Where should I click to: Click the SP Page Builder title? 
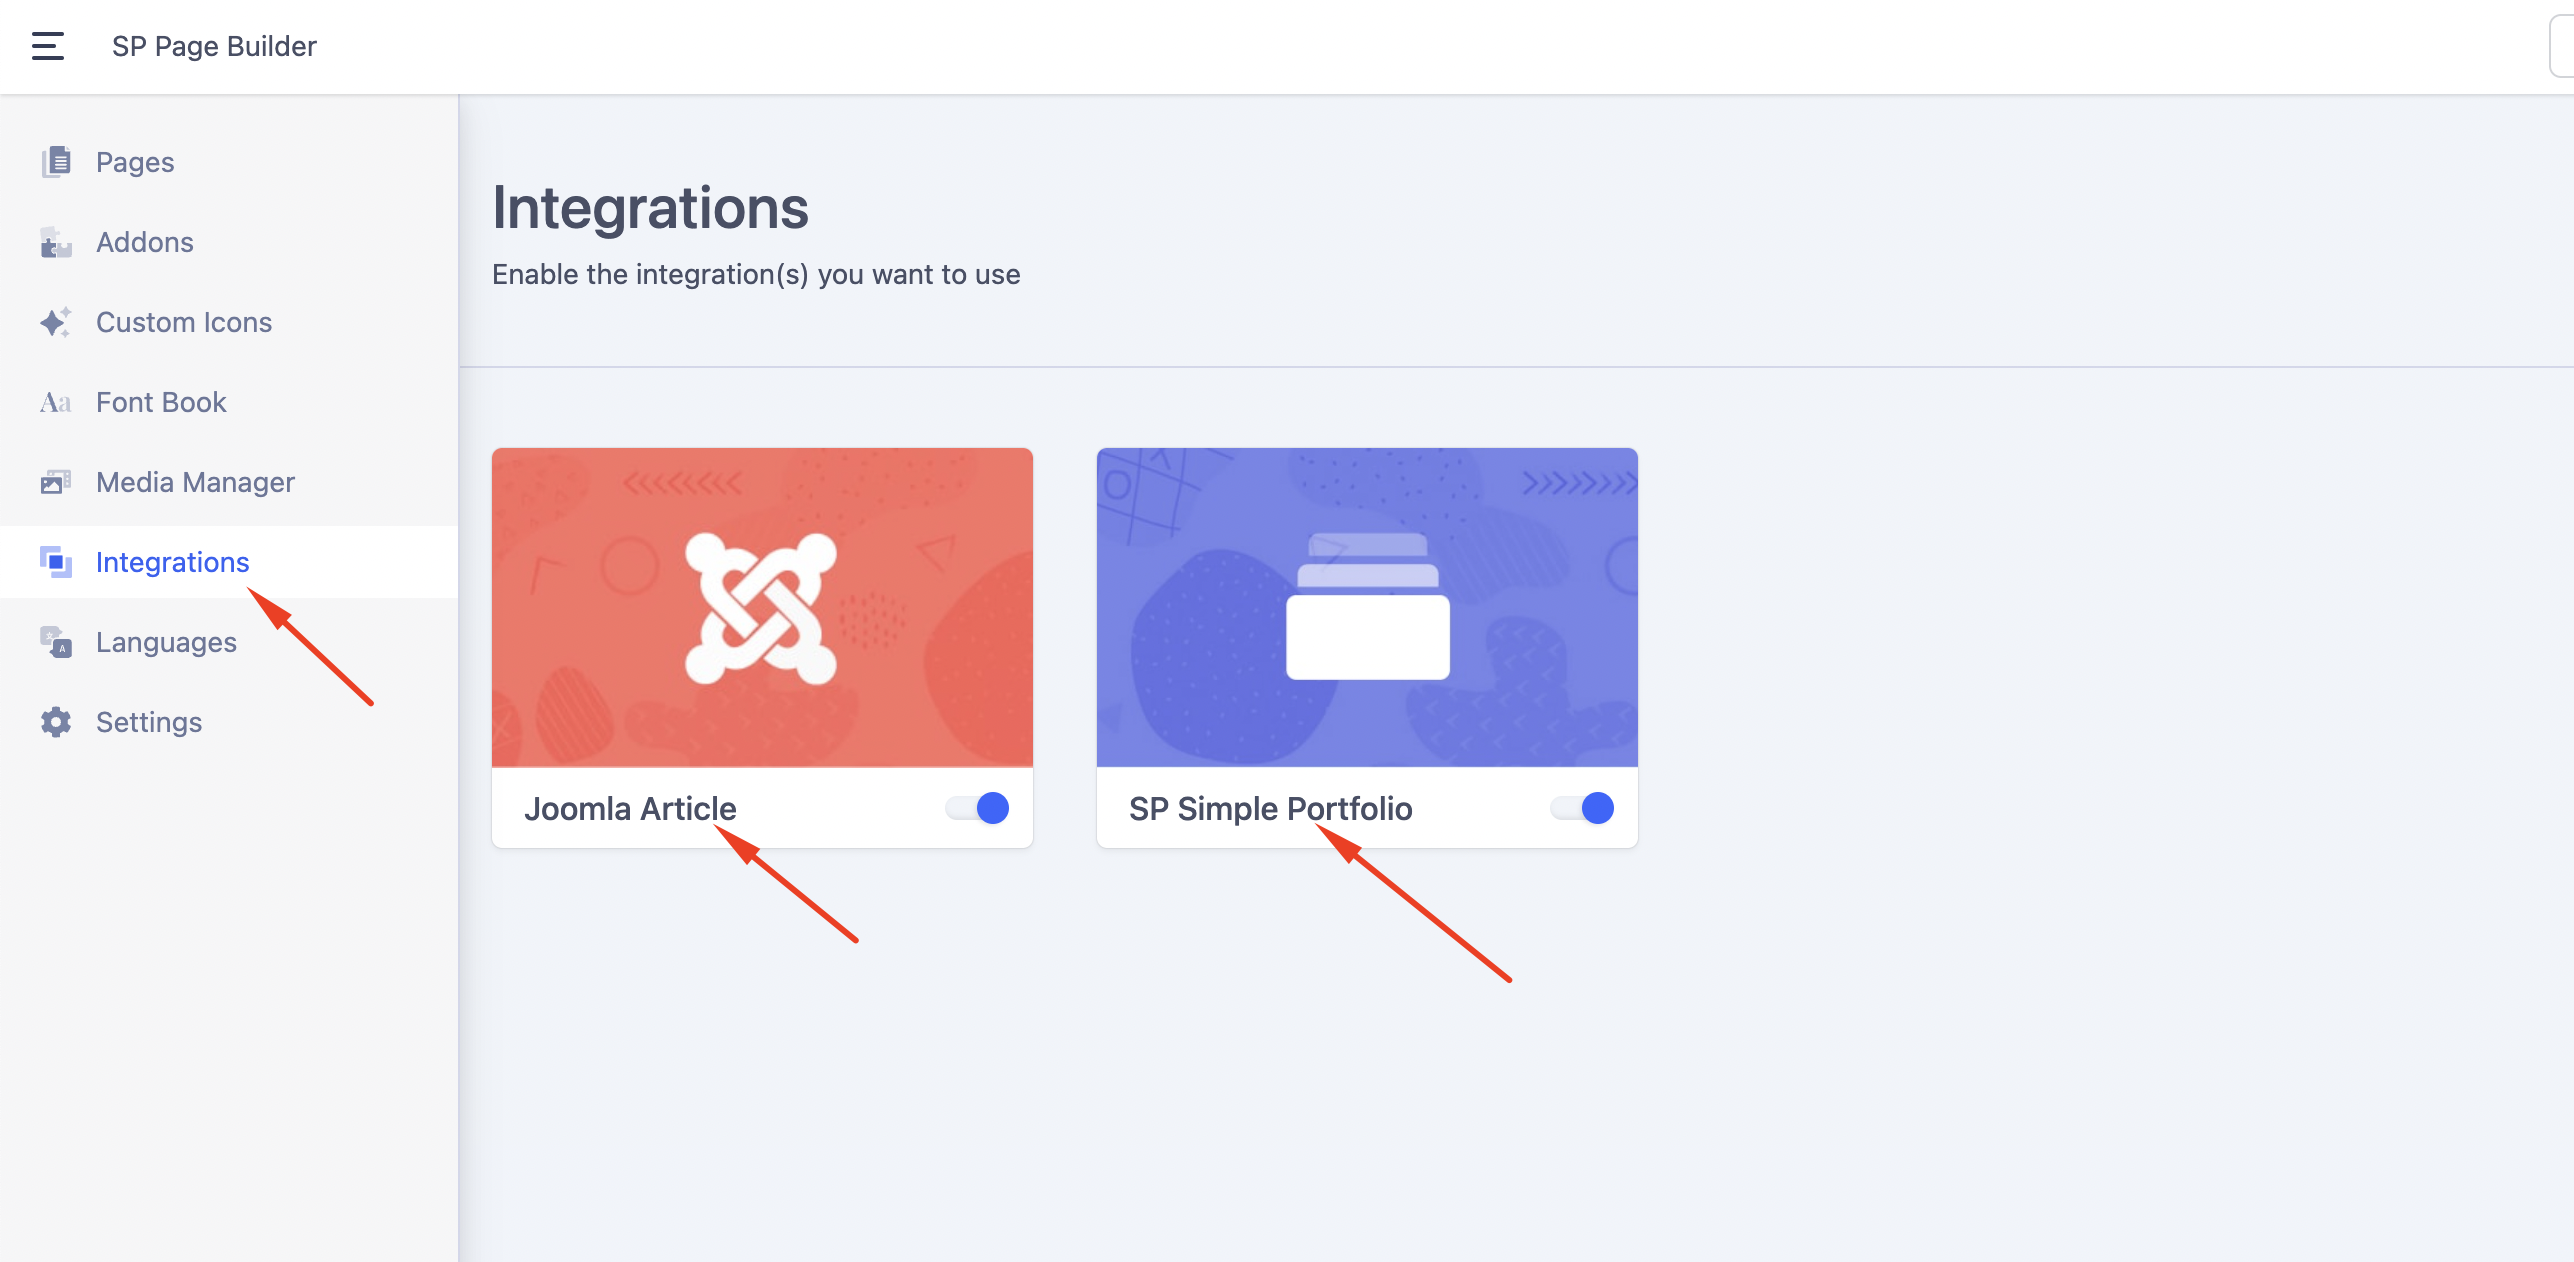click(x=214, y=46)
